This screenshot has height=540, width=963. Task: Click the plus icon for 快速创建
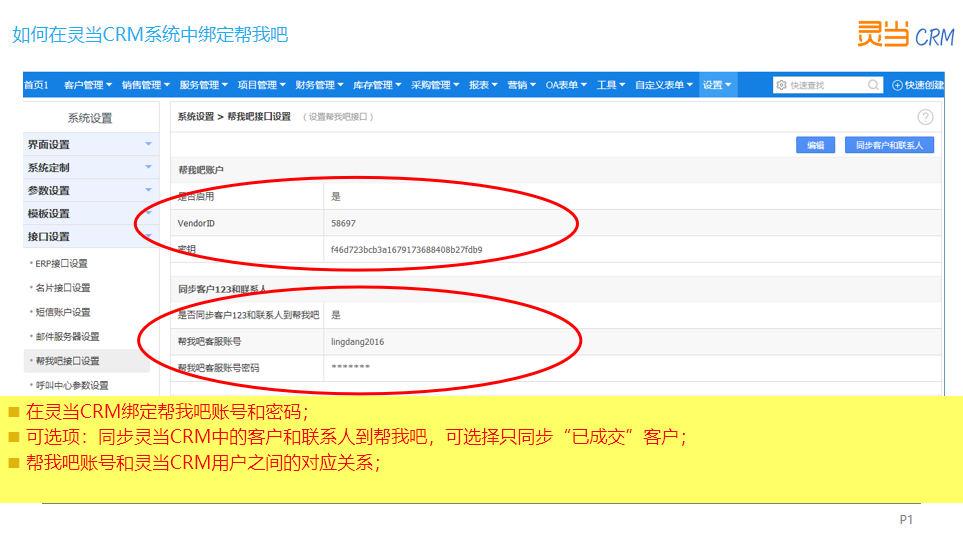coord(897,85)
